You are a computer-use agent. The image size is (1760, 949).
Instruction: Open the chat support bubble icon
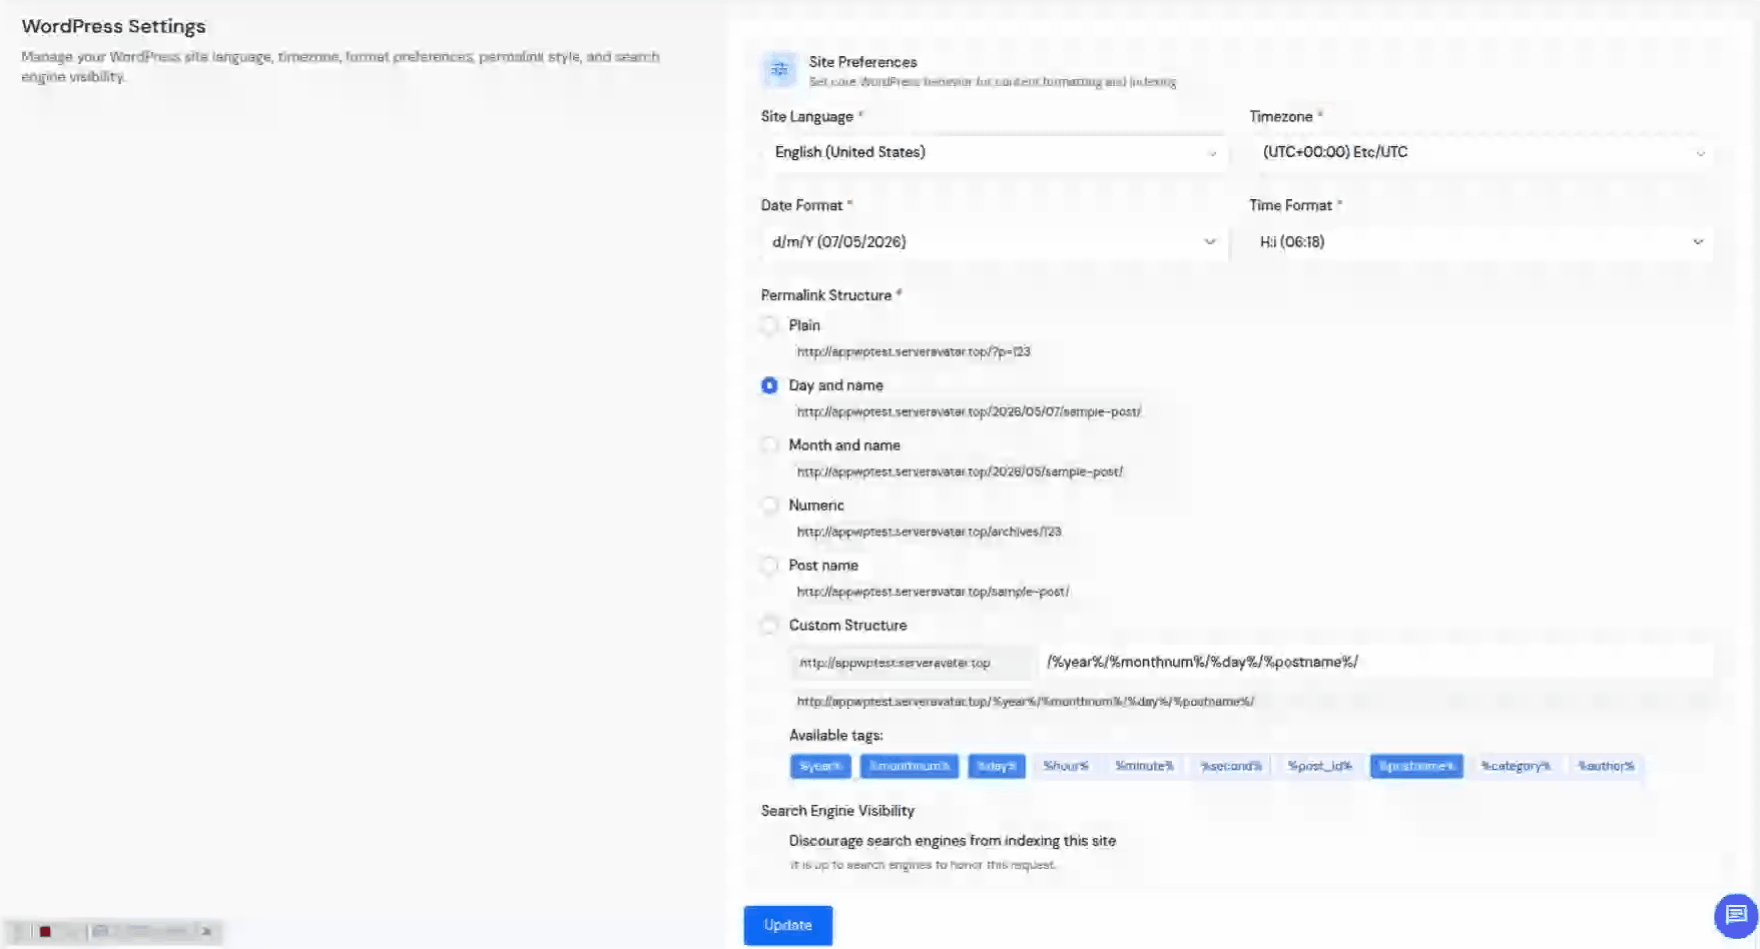(x=1735, y=914)
